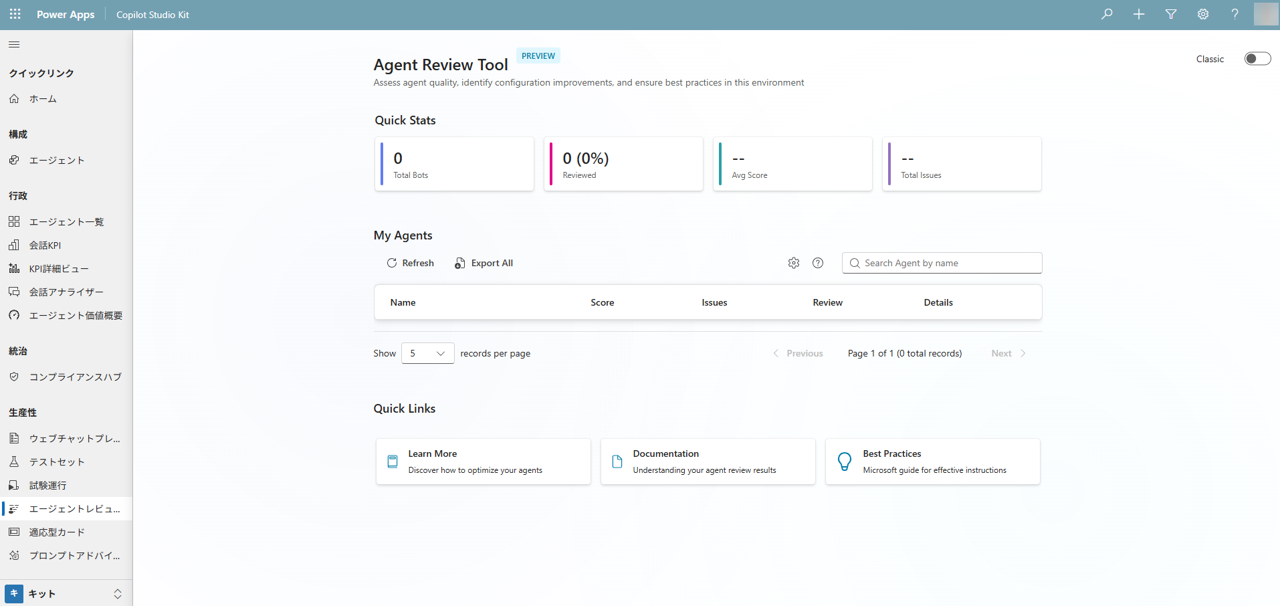The width and height of the screenshot is (1280, 606).
Task: Click the Refresh button
Action: 410,263
